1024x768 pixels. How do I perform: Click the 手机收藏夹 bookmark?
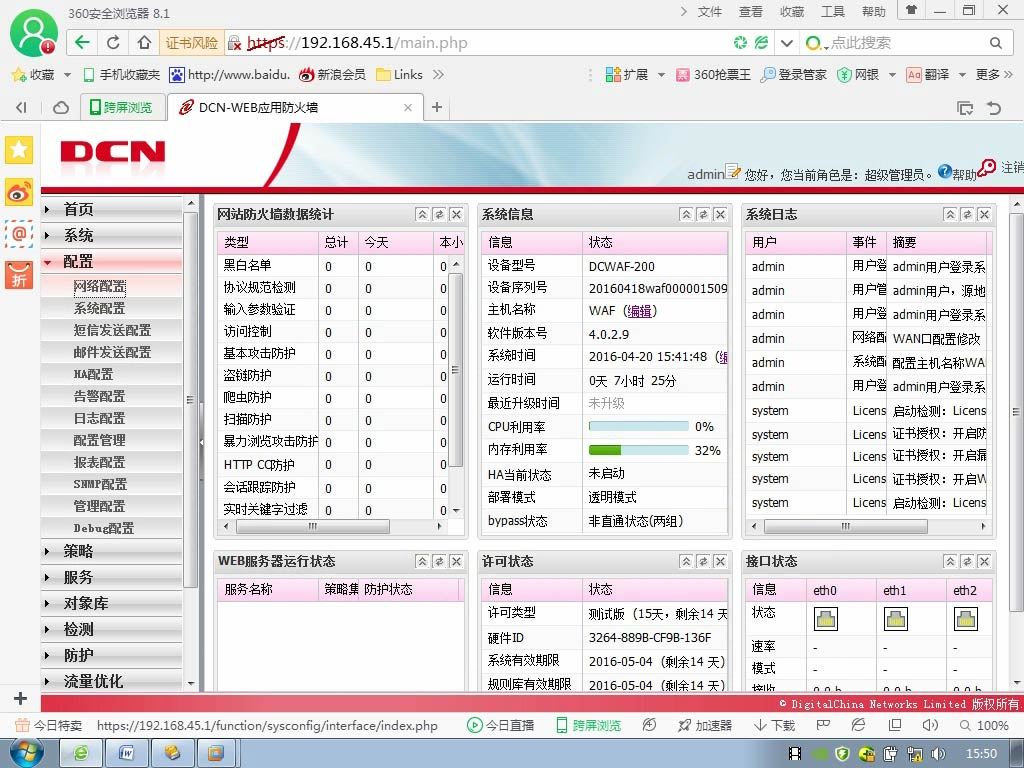pos(121,74)
